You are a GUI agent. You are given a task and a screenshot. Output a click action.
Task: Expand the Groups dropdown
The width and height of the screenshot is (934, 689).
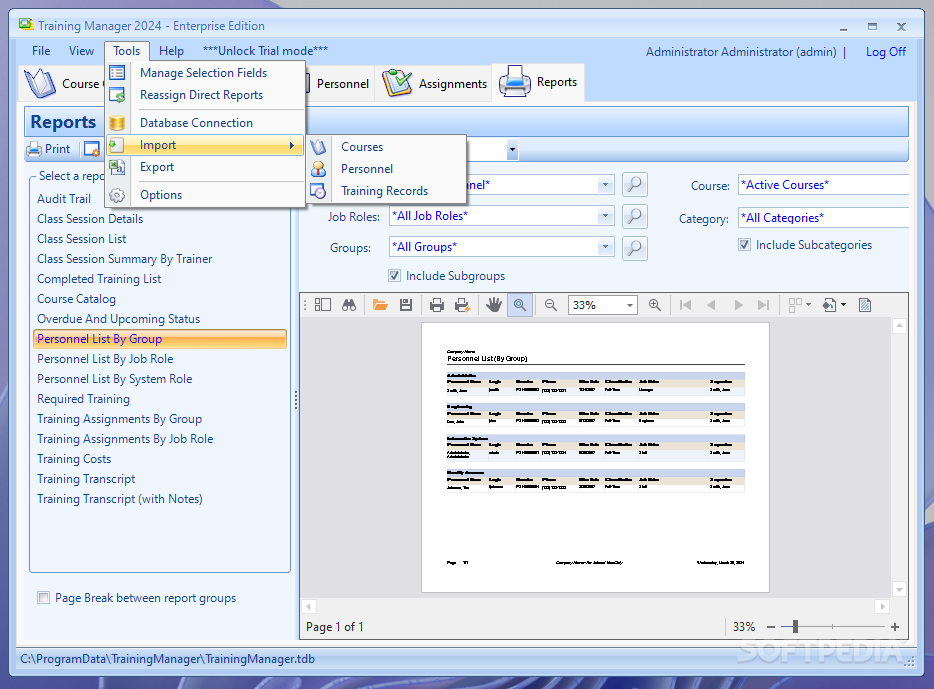coord(605,247)
